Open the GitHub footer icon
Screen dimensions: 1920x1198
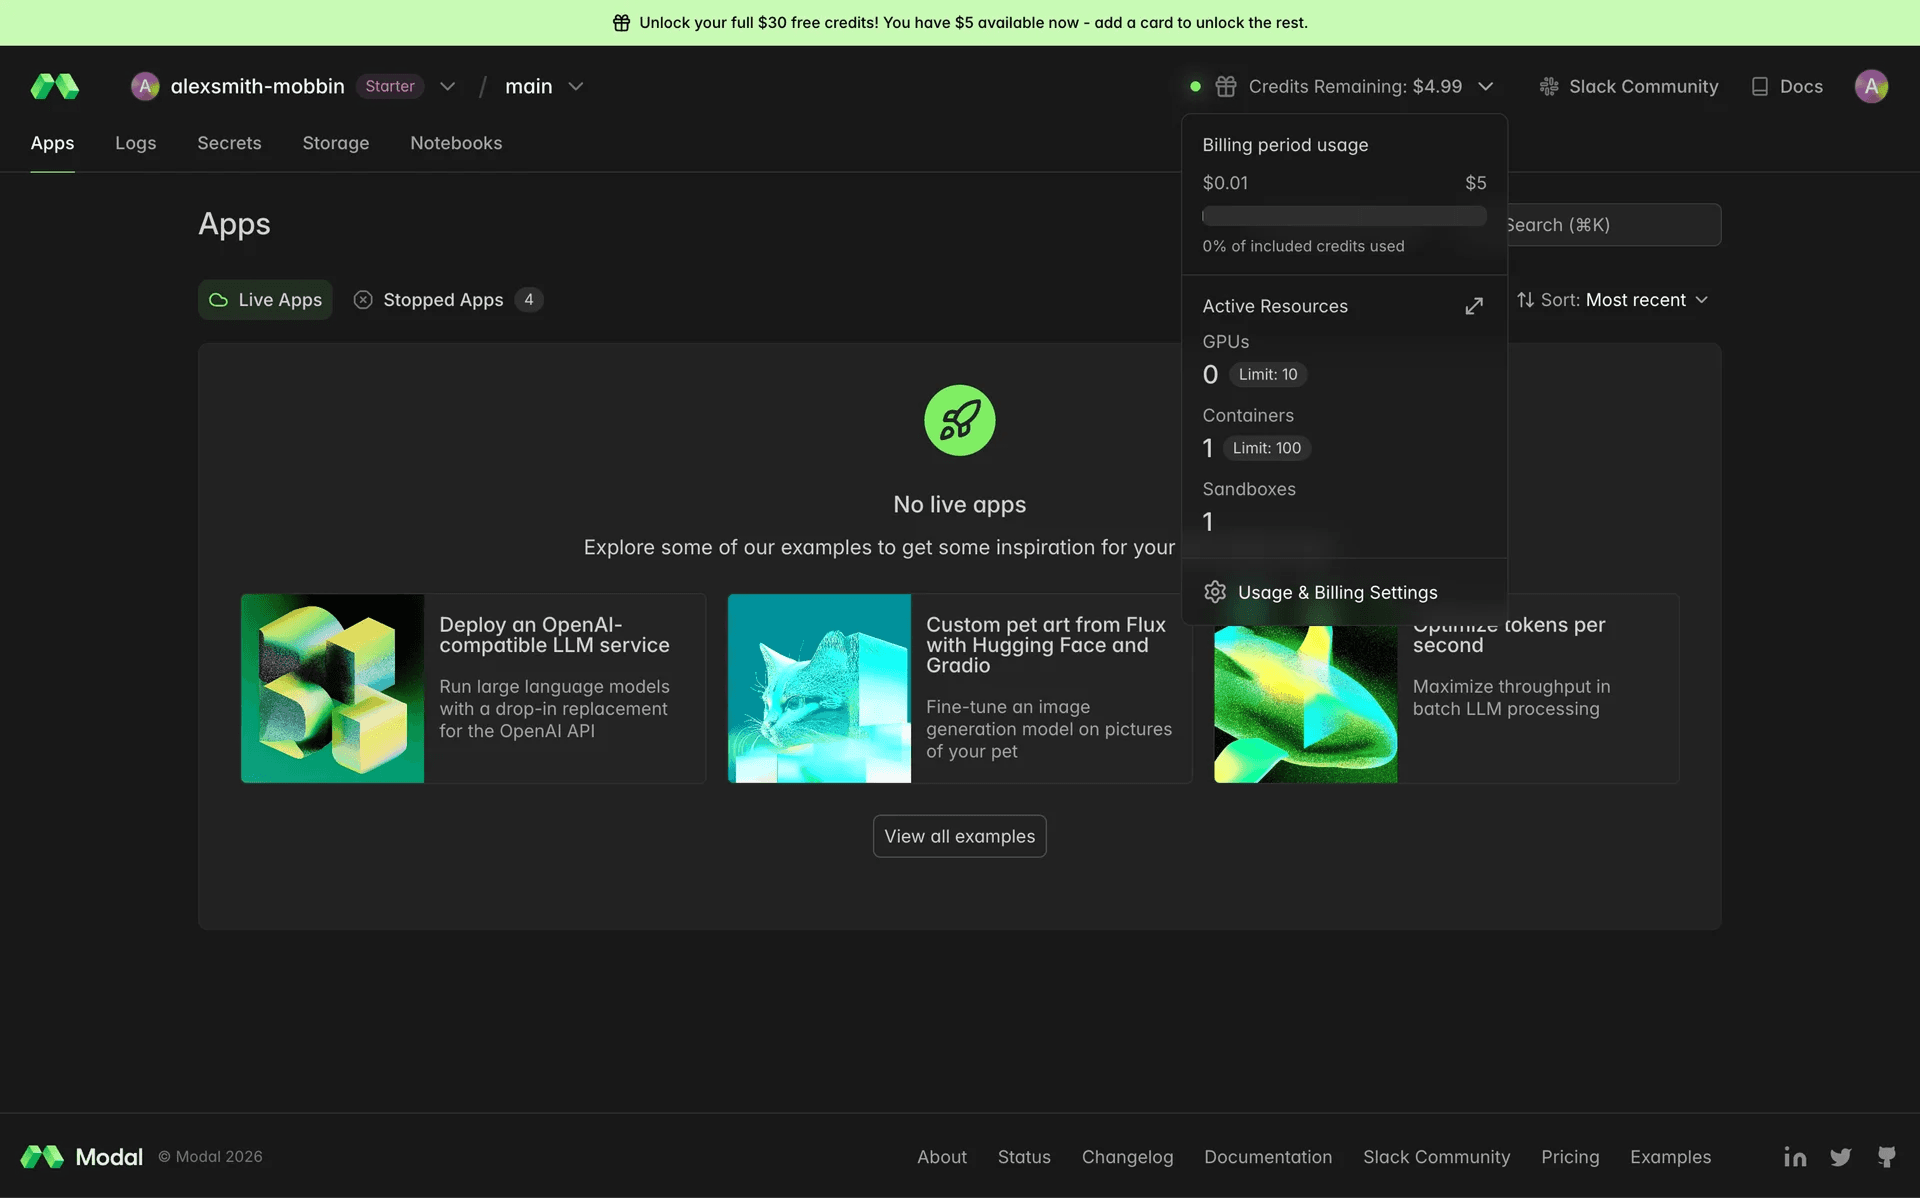1886,1157
